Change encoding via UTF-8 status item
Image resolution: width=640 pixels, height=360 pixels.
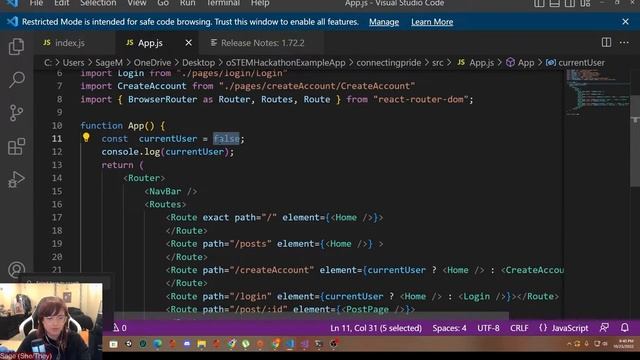[x=488, y=328]
